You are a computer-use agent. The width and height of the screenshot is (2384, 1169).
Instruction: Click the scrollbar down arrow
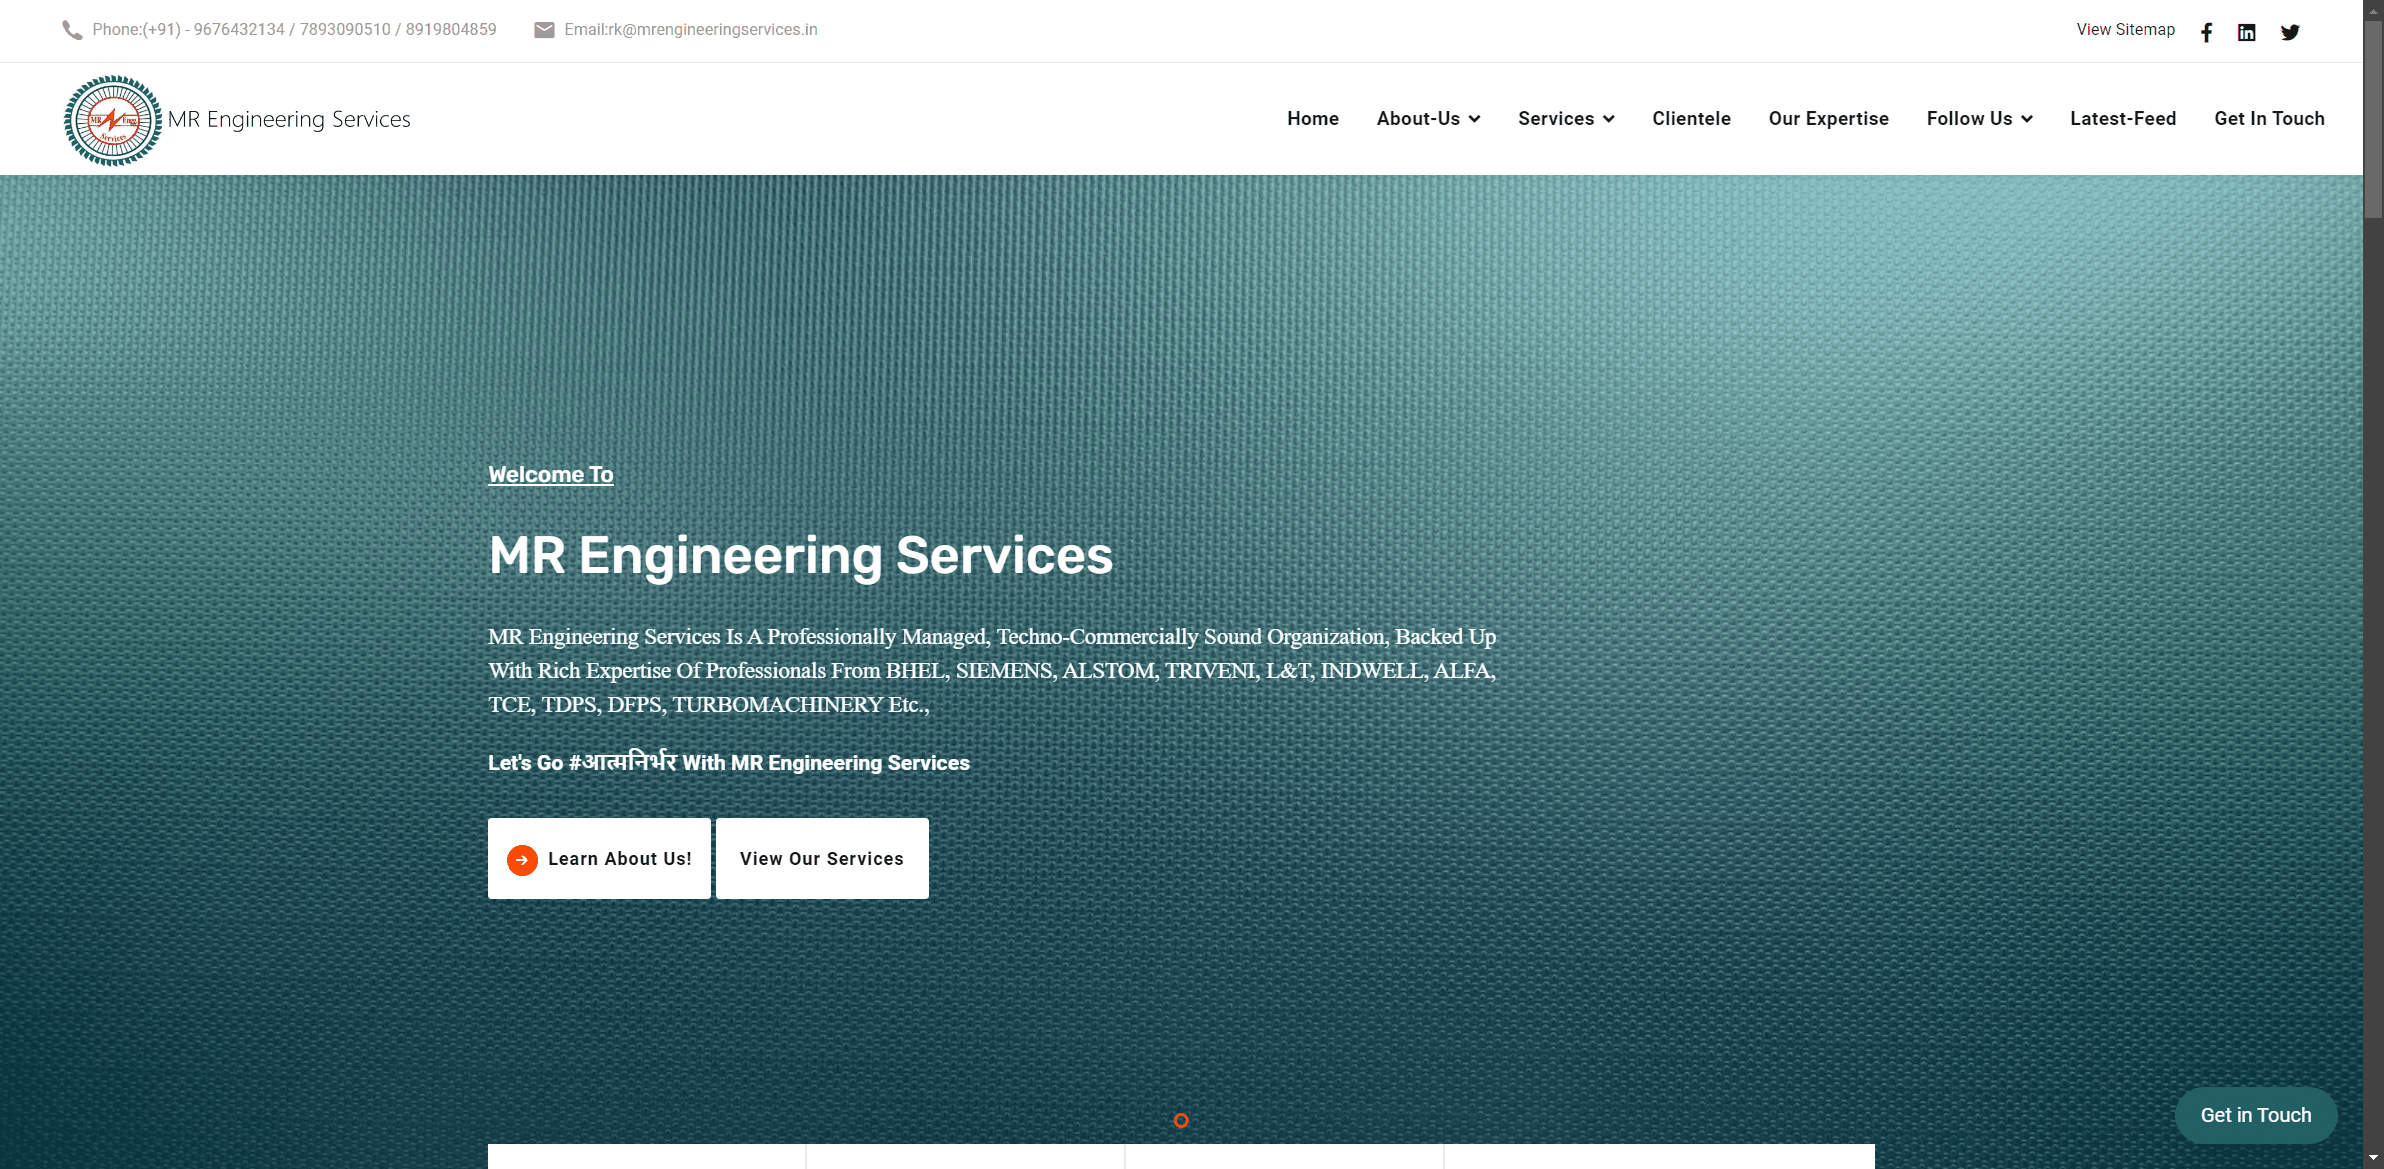point(2373,1158)
